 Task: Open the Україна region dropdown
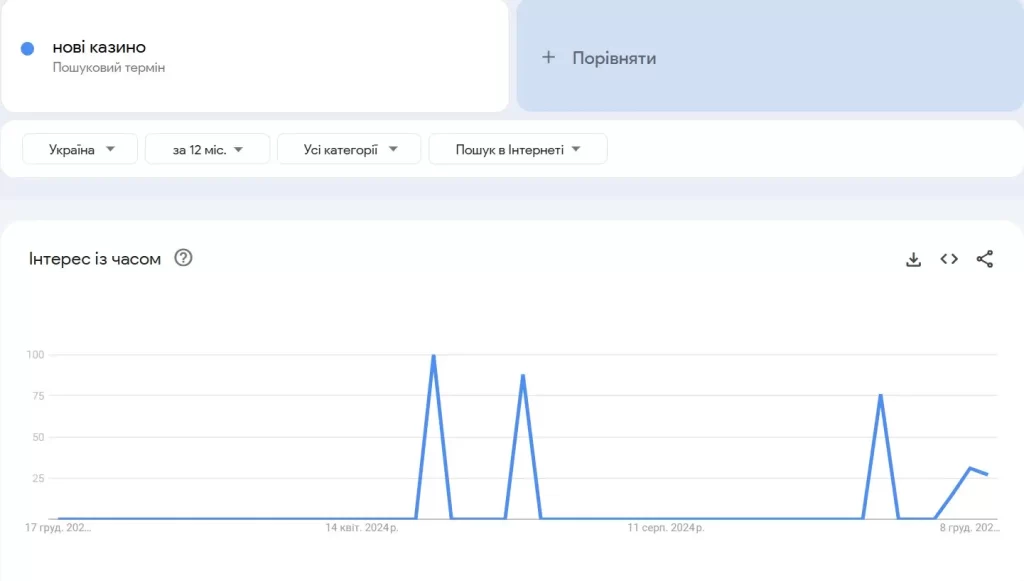80,149
